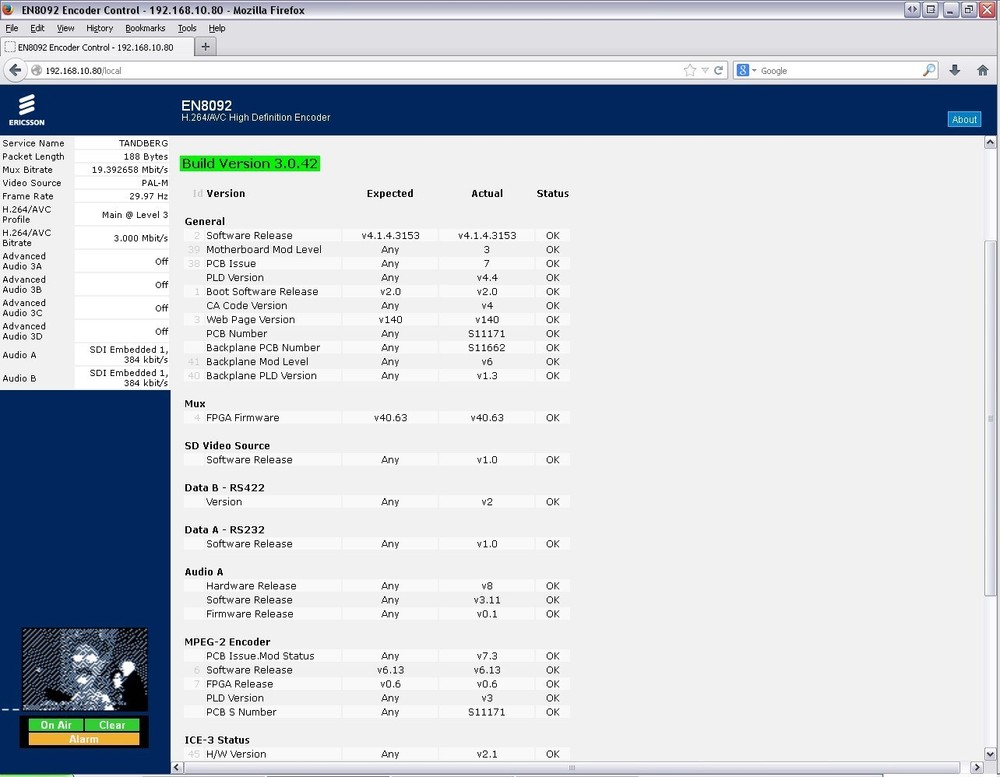Image resolution: width=1000 pixels, height=777 pixels.
Task: Click the orange Alarm button
Action: [84, 739]
